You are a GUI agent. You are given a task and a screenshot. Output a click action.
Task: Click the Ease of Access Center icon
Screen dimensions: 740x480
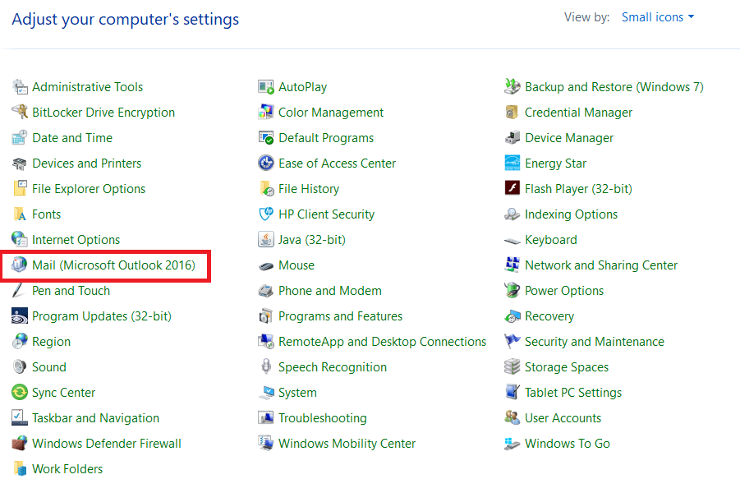(266, 163)
